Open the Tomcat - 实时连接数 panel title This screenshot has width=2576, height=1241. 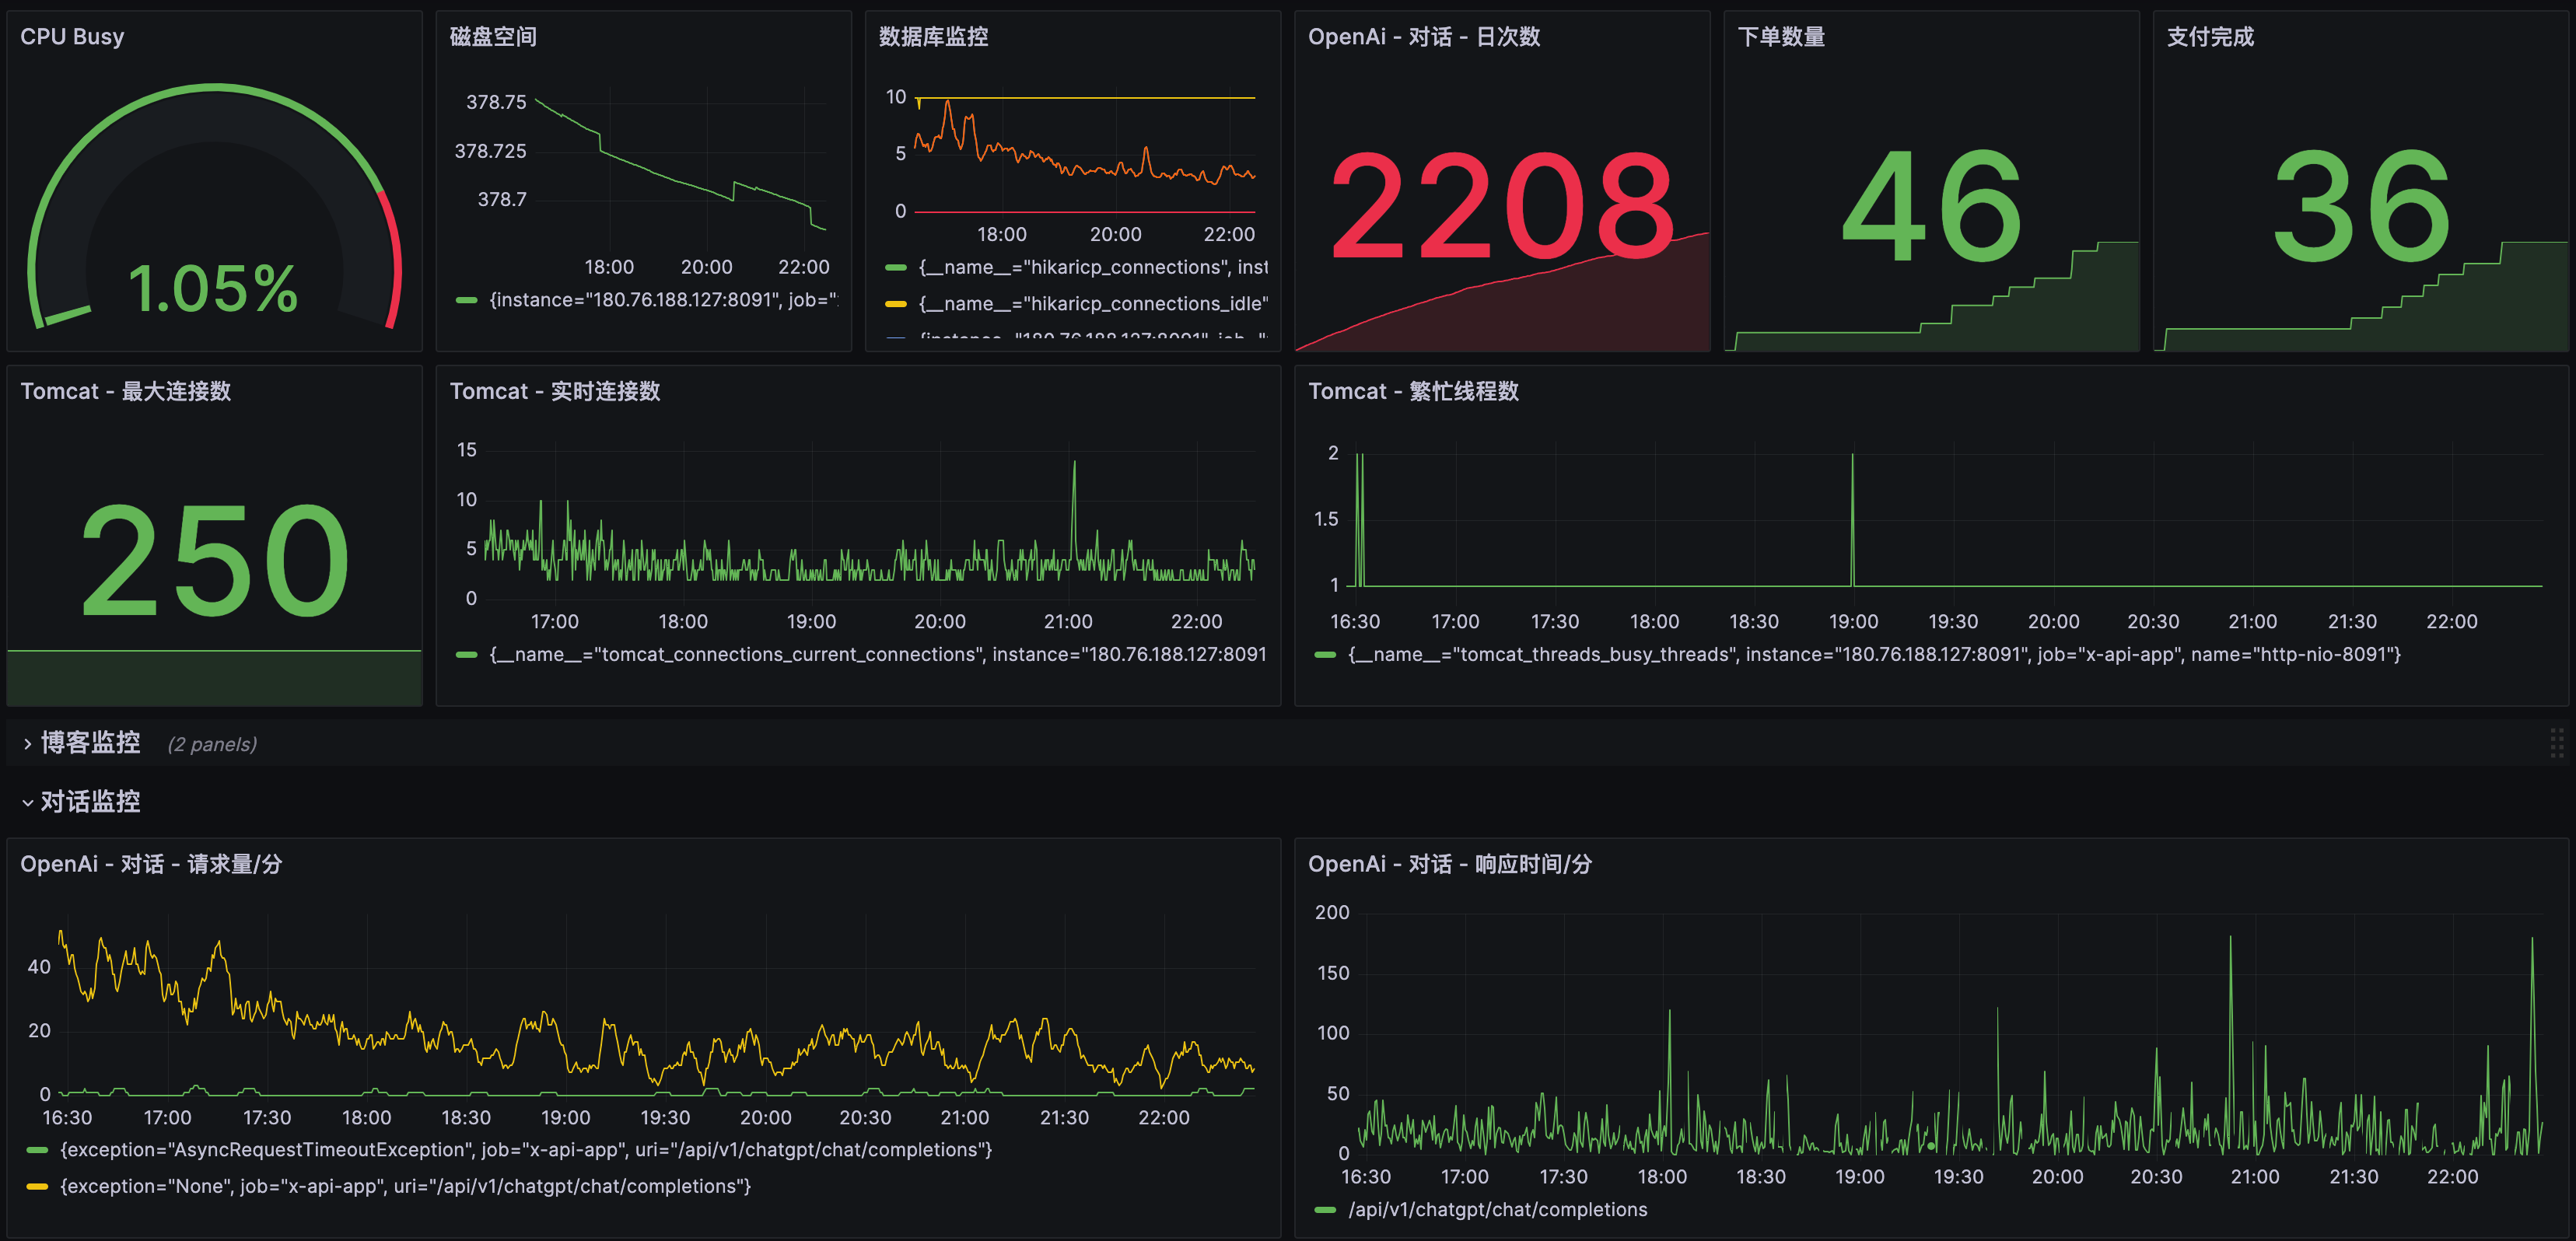[x=555, y=391]
